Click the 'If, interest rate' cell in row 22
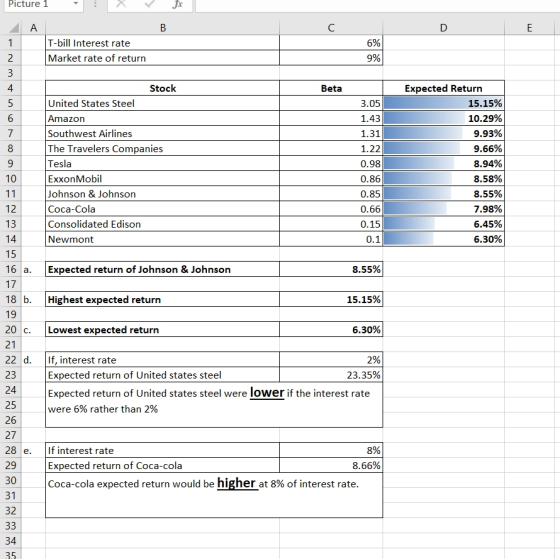The image size is (560, 559). [x=162, y=360]
